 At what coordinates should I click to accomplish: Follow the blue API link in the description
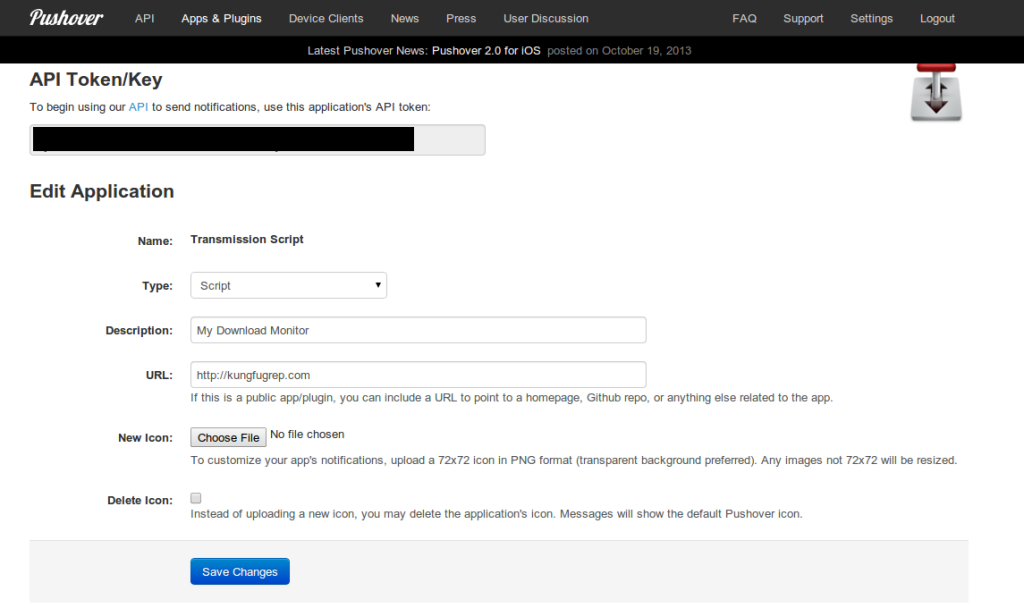tap(138, 106)
